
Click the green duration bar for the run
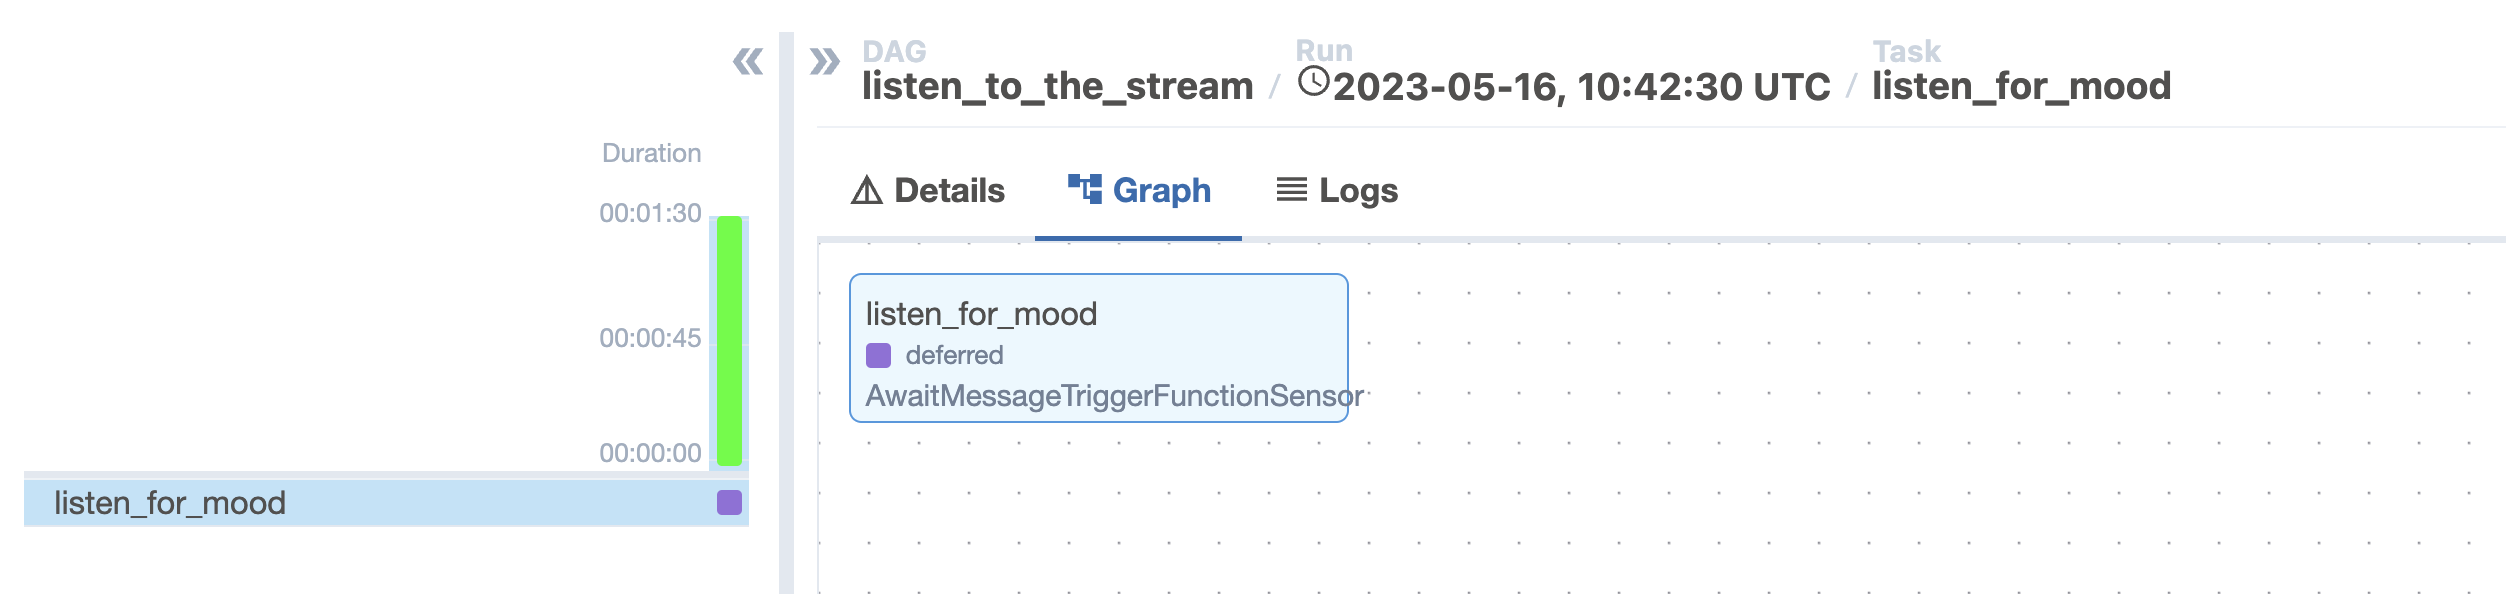coord(730,340)
